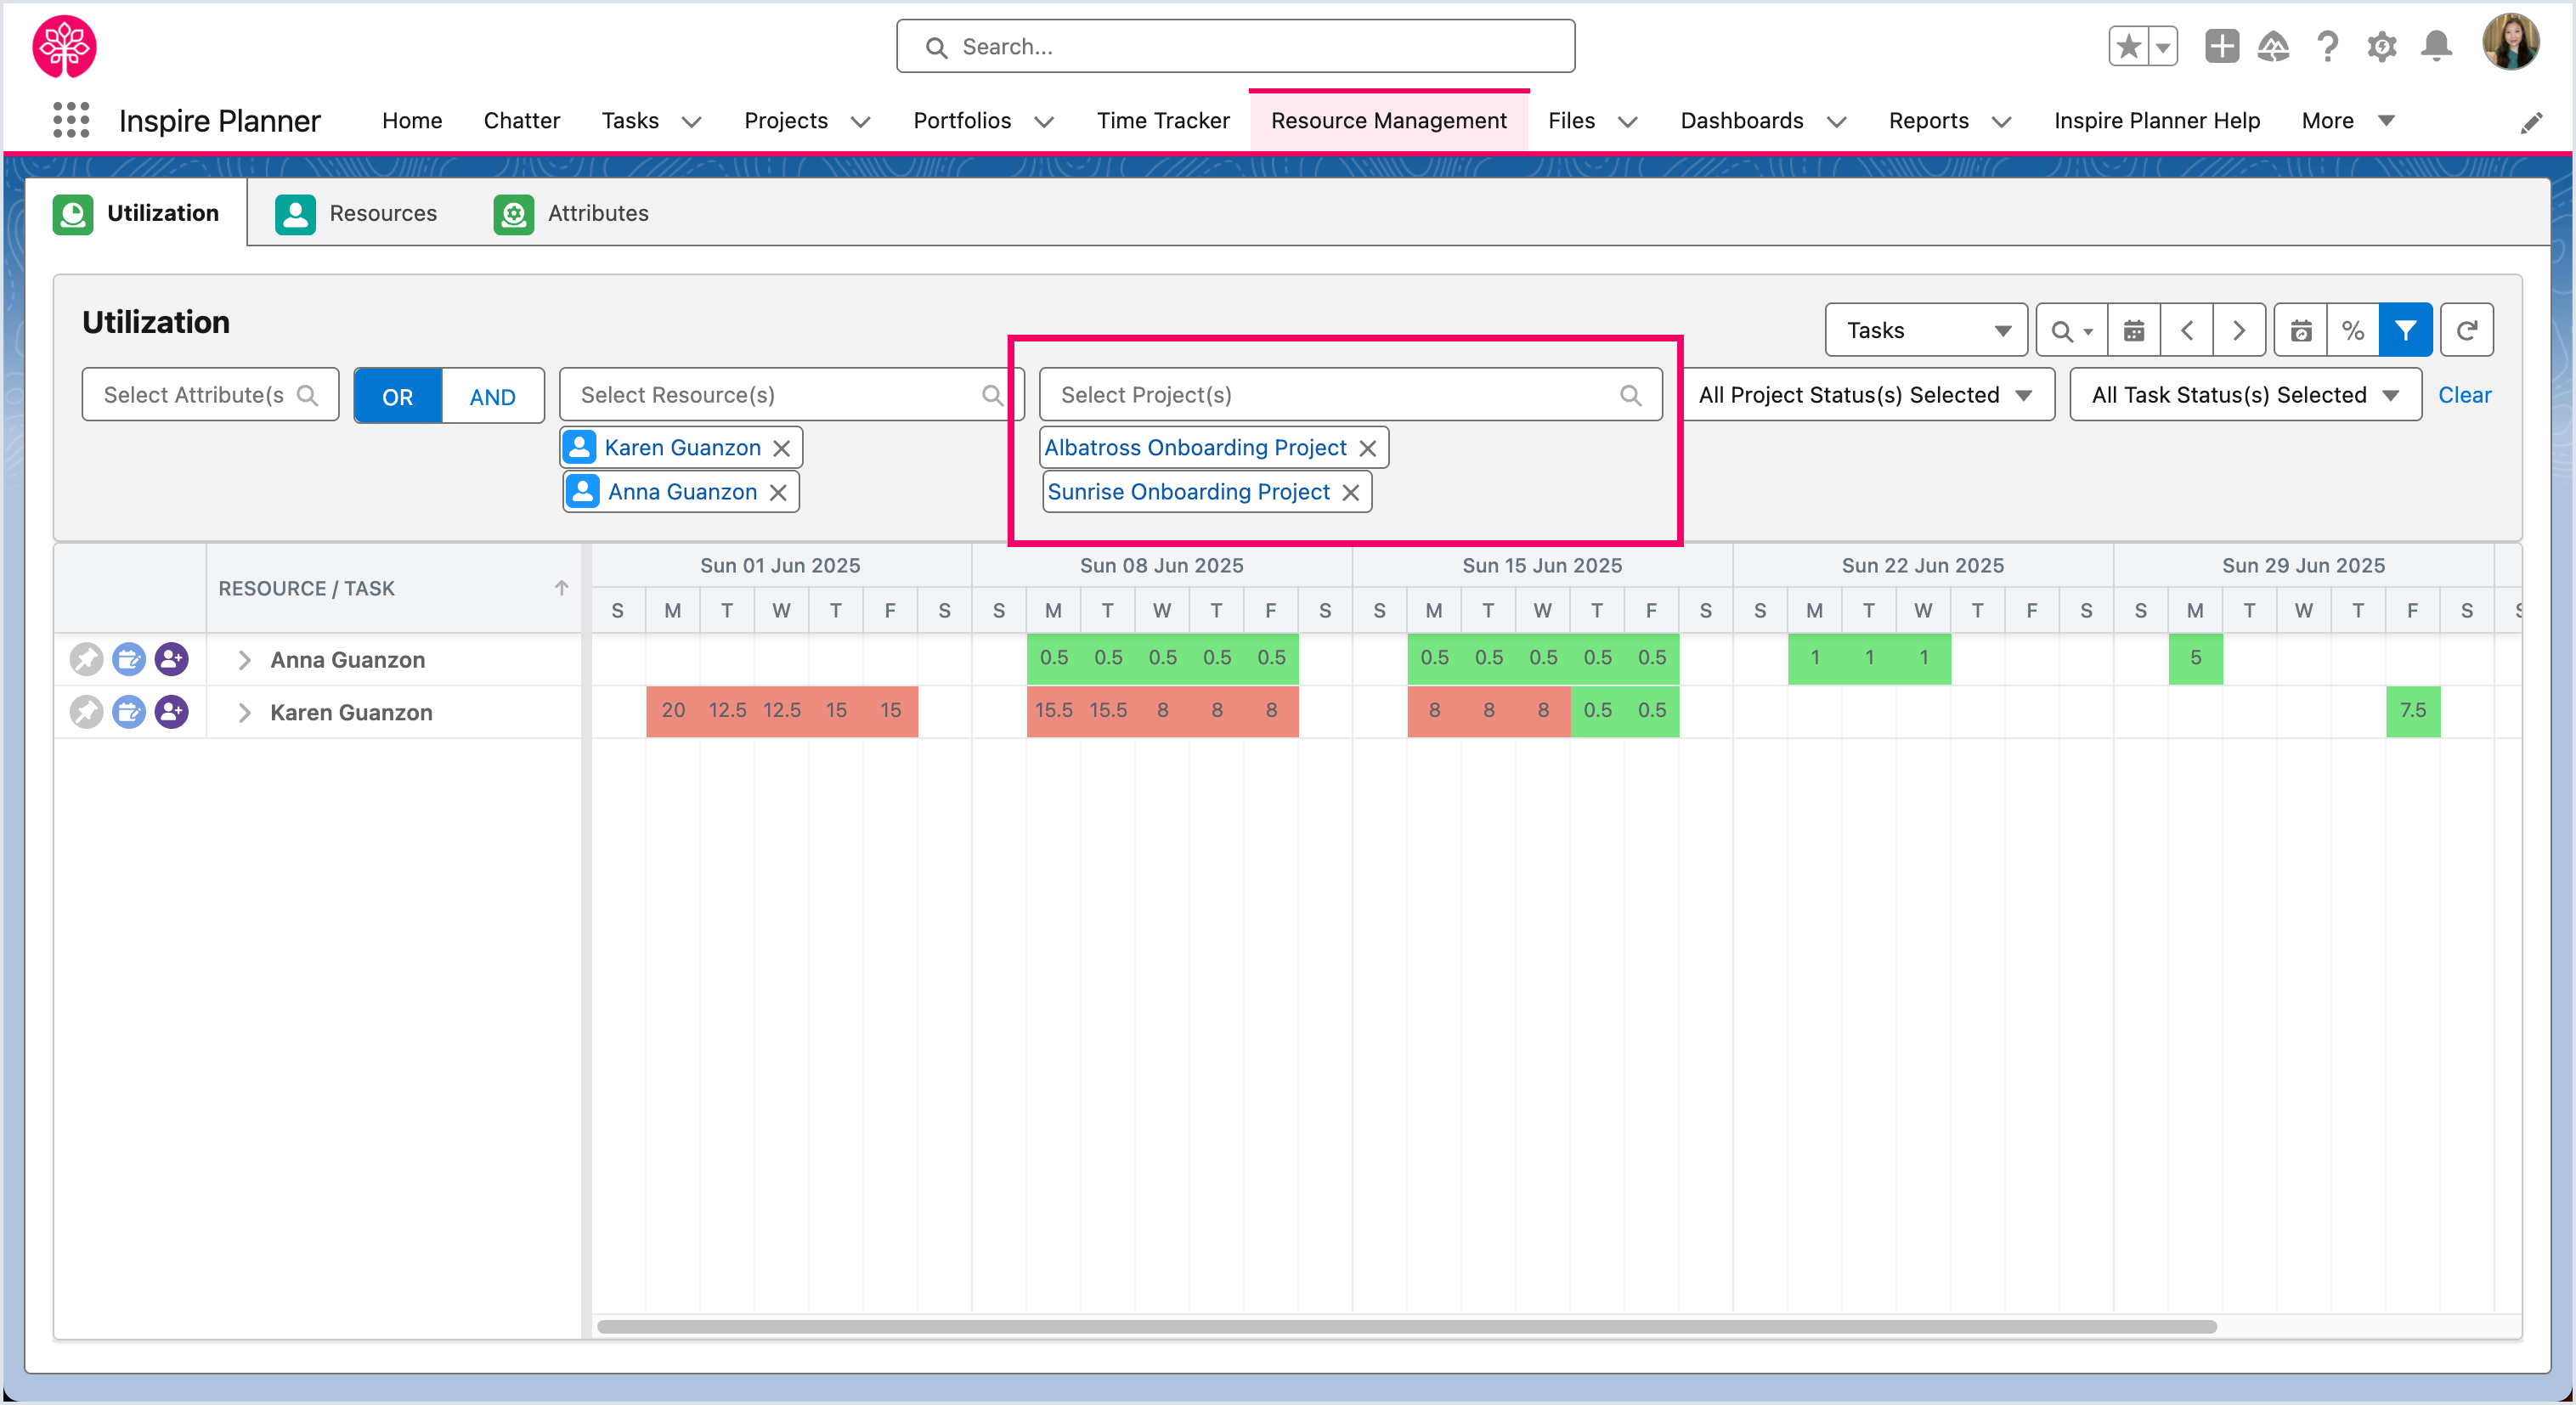
Task: Open the Reports nav menu chevron
Action: tap(2001, 122)
